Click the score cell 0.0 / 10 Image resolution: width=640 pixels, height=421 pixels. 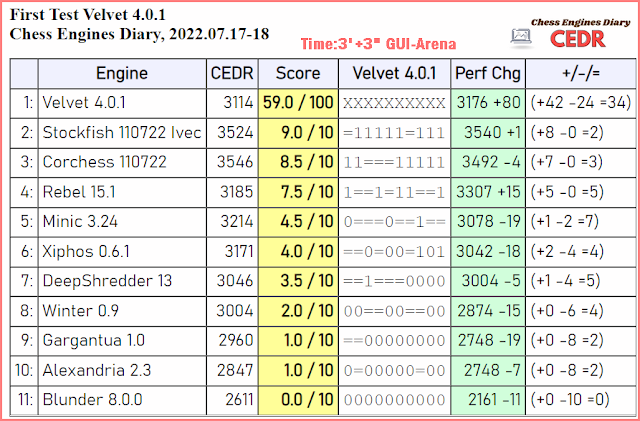298,400
